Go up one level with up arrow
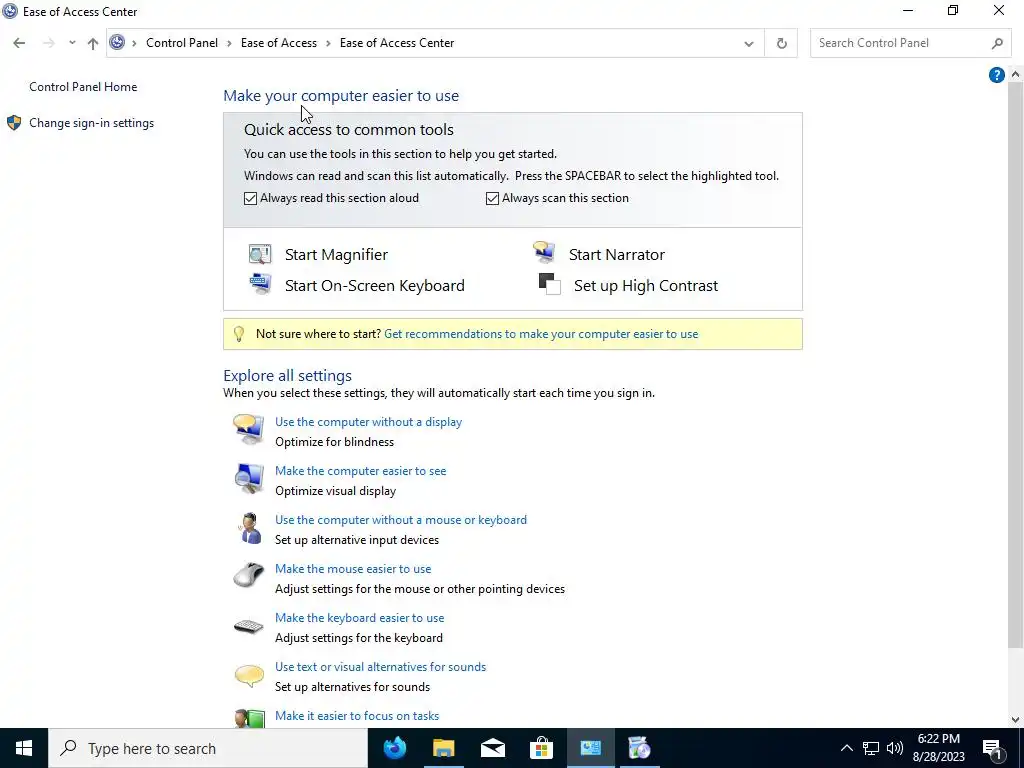Viewport: 1024px width, 768px height. click(x=93, y=43)
